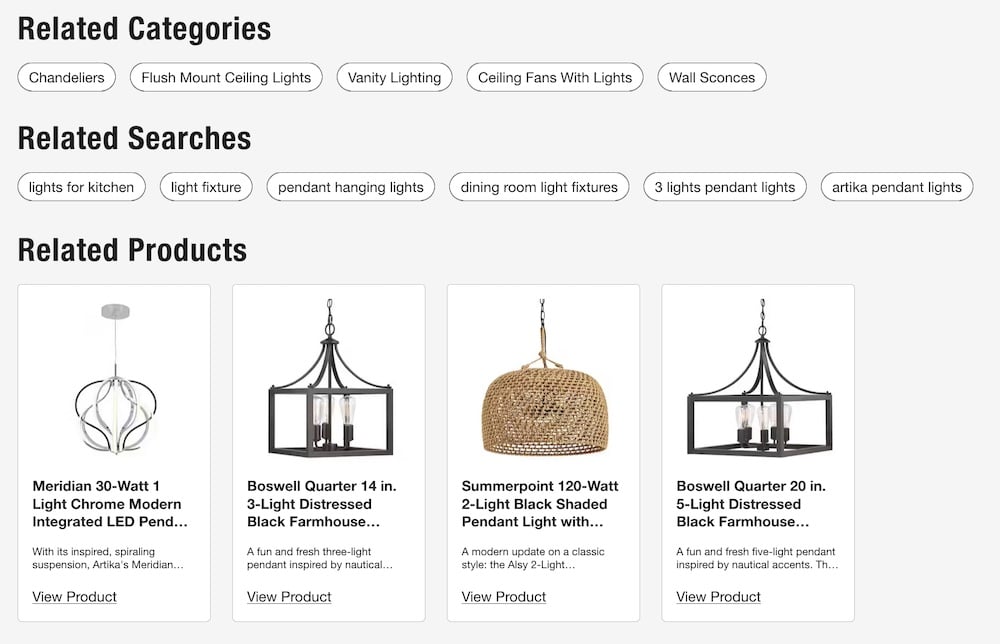The height and width of the screenshot is (644, 1000).
Task: Open Boswell Quarter 14 in. pendant image
Action: click(329, 379)
